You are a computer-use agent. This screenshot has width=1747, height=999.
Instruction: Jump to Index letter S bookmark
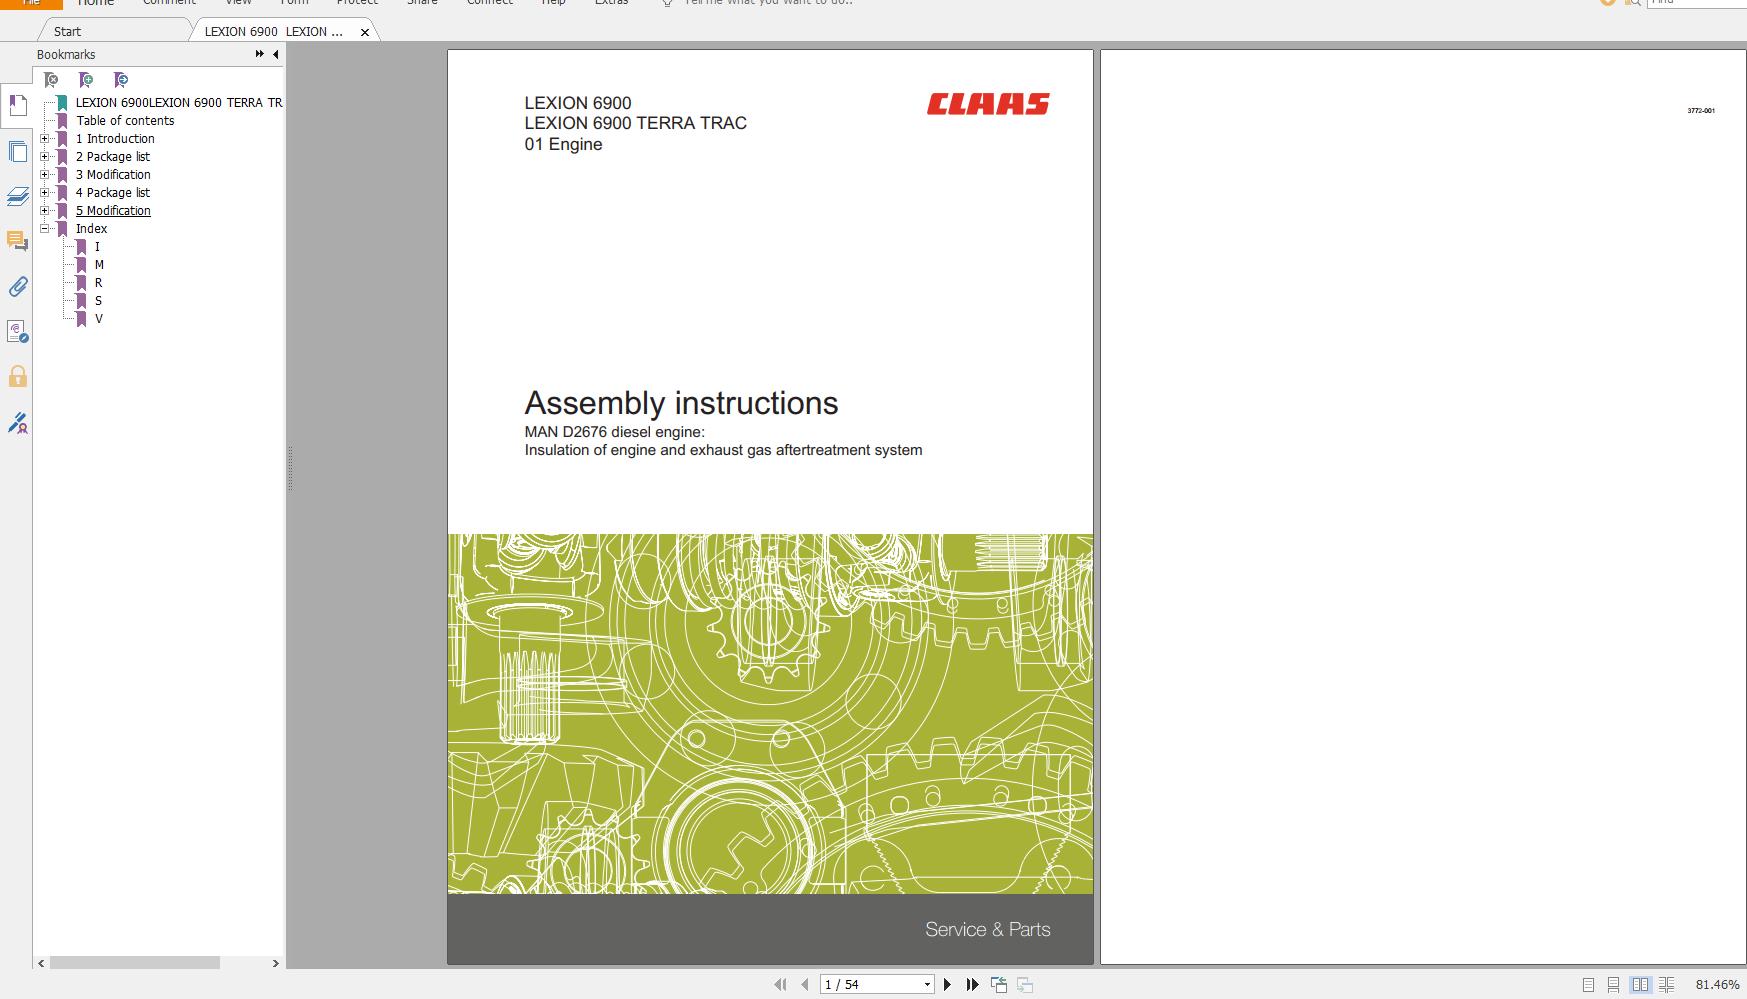click(98, 301)
